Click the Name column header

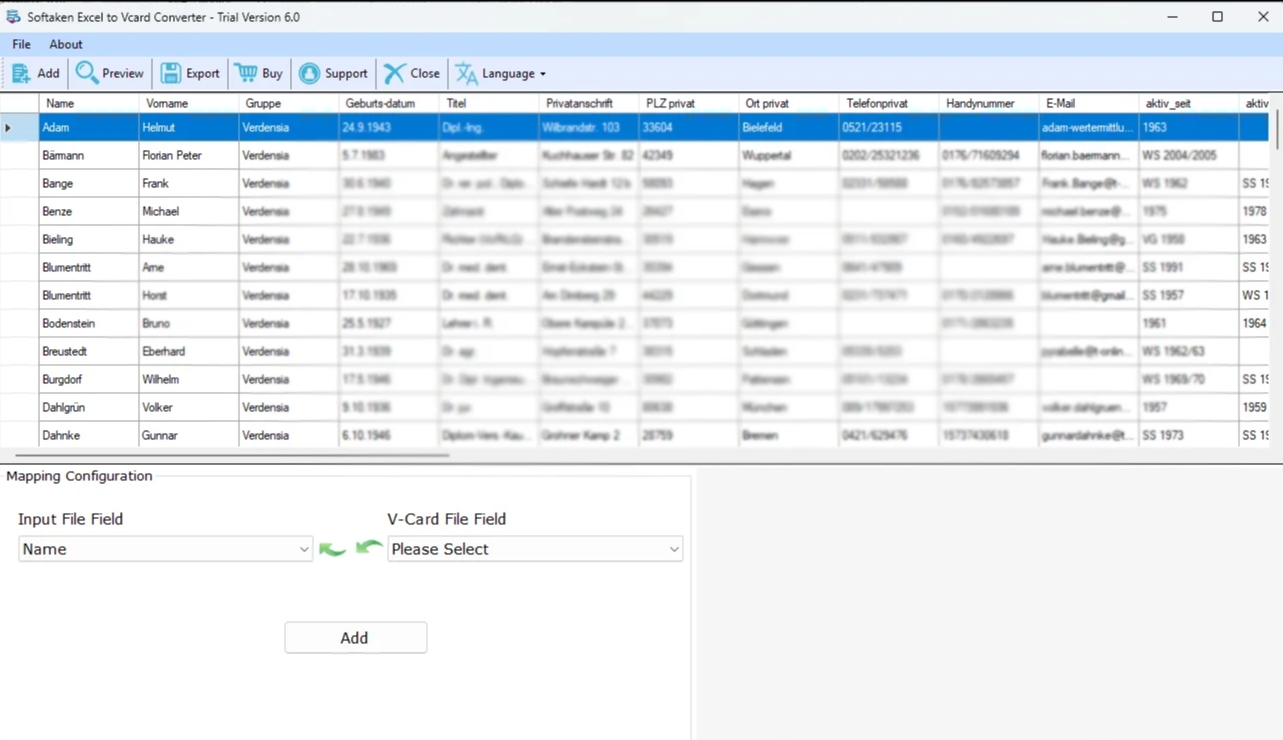pyautogui.click(x=89, y=103)
